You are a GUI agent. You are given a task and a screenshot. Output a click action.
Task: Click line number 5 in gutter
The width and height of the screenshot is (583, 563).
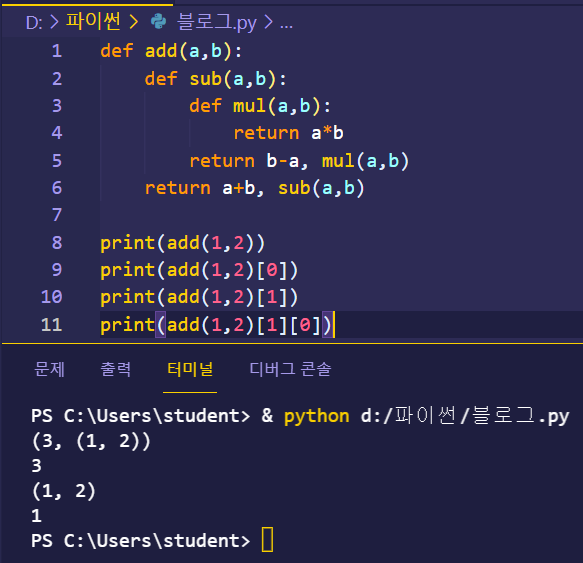(x=57, y=161)
